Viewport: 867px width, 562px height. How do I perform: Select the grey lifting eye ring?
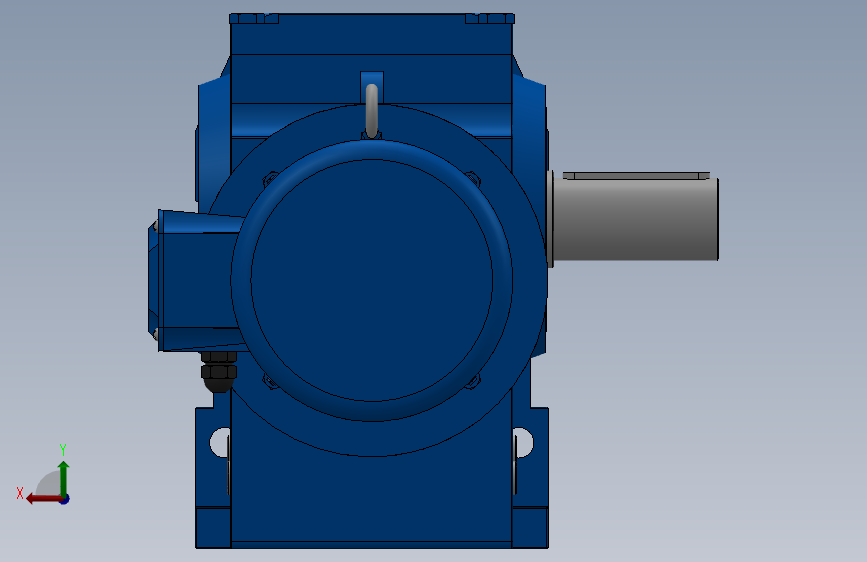pyautogui.click(x=372, y=111)
